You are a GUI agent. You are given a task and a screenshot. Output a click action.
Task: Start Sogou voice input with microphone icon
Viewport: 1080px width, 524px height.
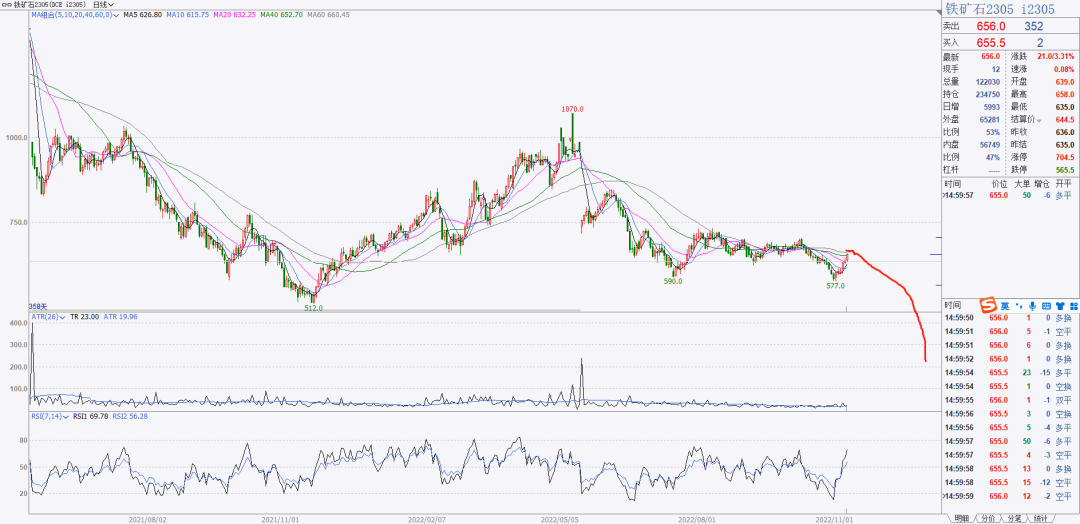click(1032, 306)
